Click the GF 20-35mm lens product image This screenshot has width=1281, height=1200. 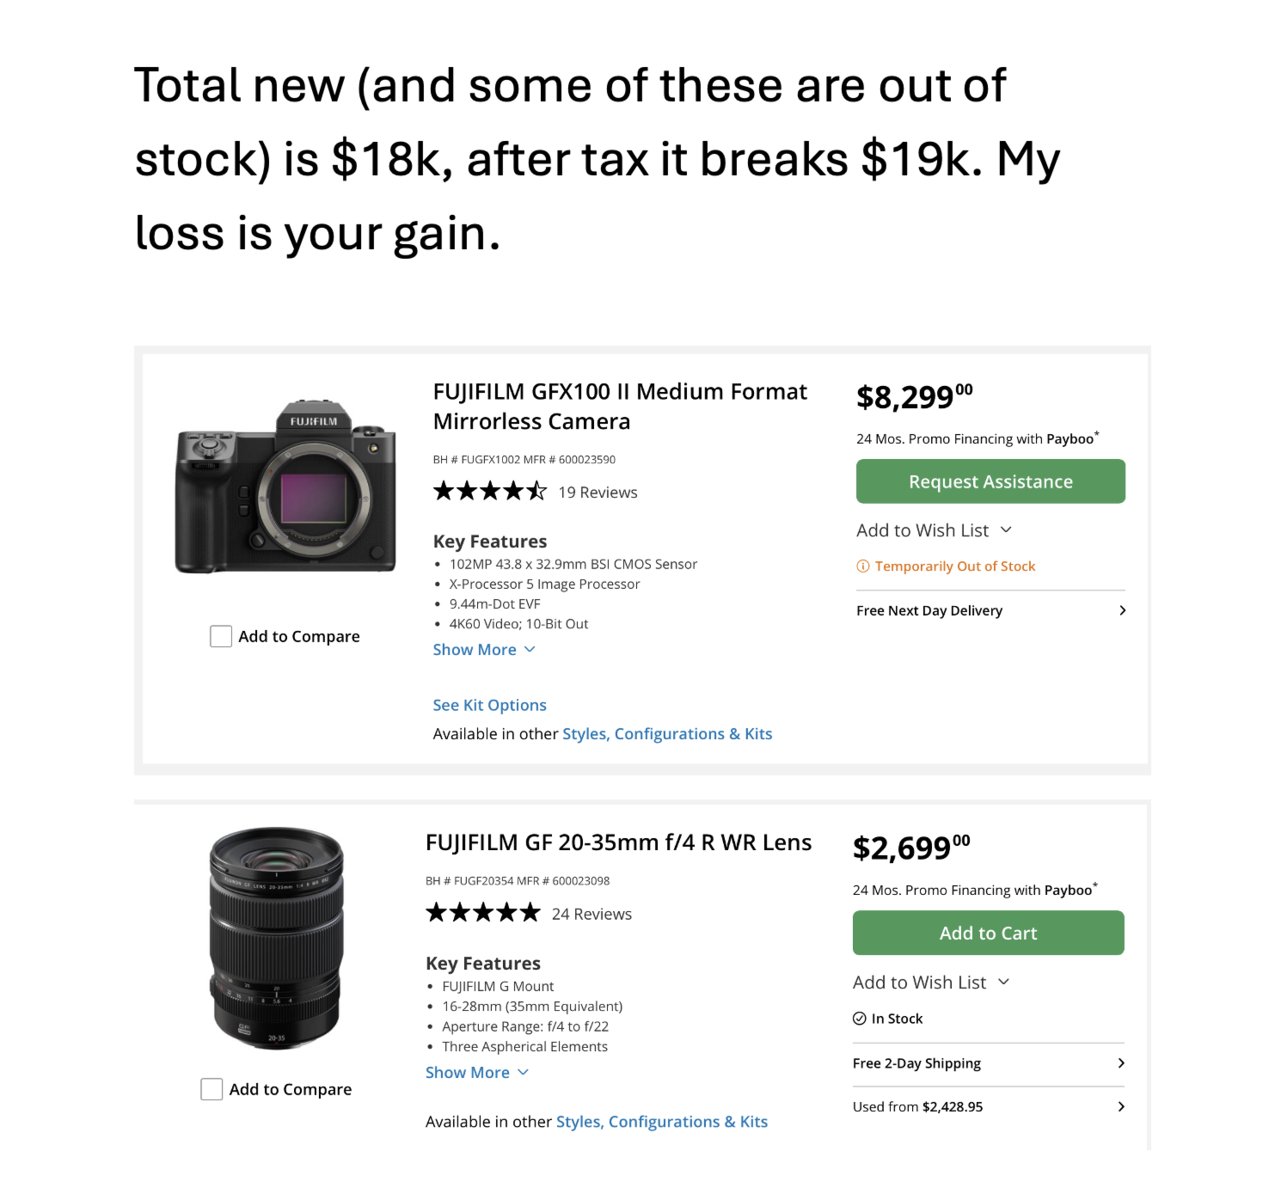pos(277,938)
